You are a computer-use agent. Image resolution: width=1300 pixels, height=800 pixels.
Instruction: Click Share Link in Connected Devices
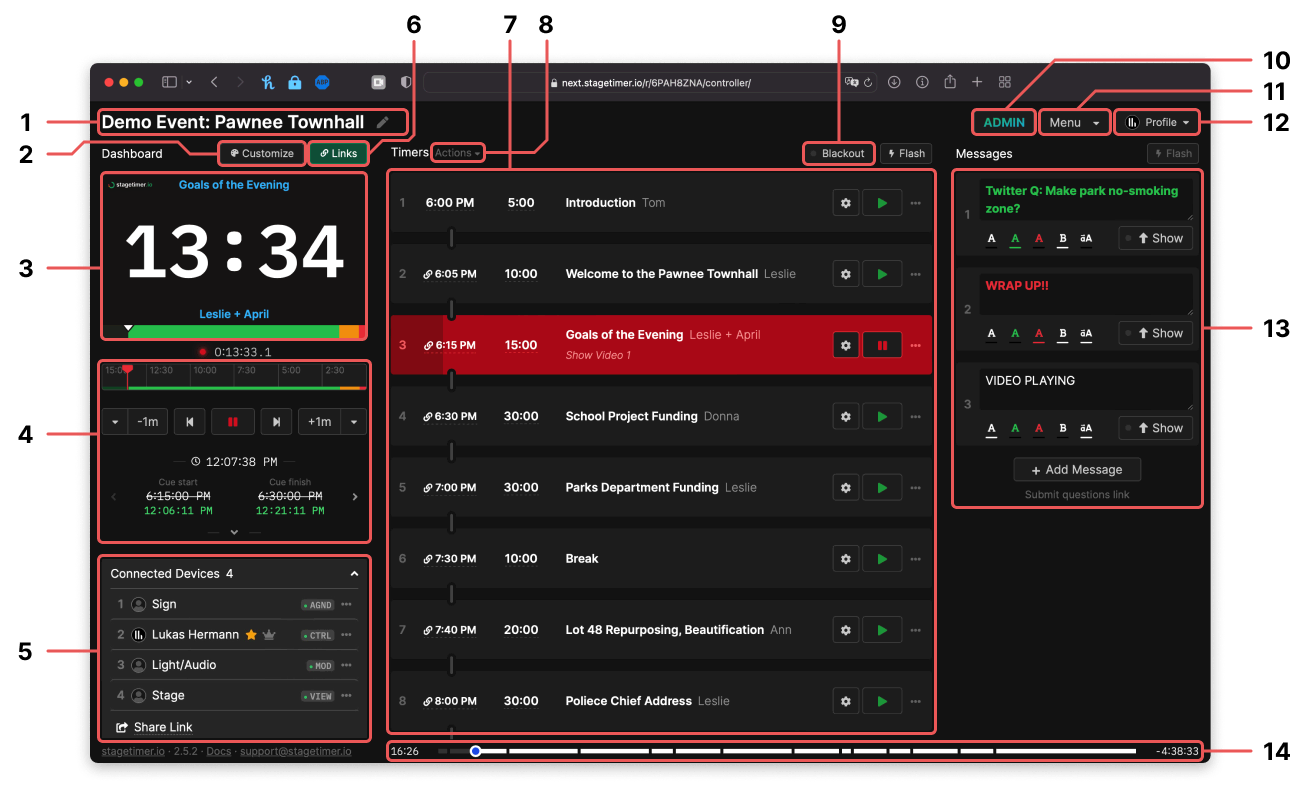click(153, 727)
